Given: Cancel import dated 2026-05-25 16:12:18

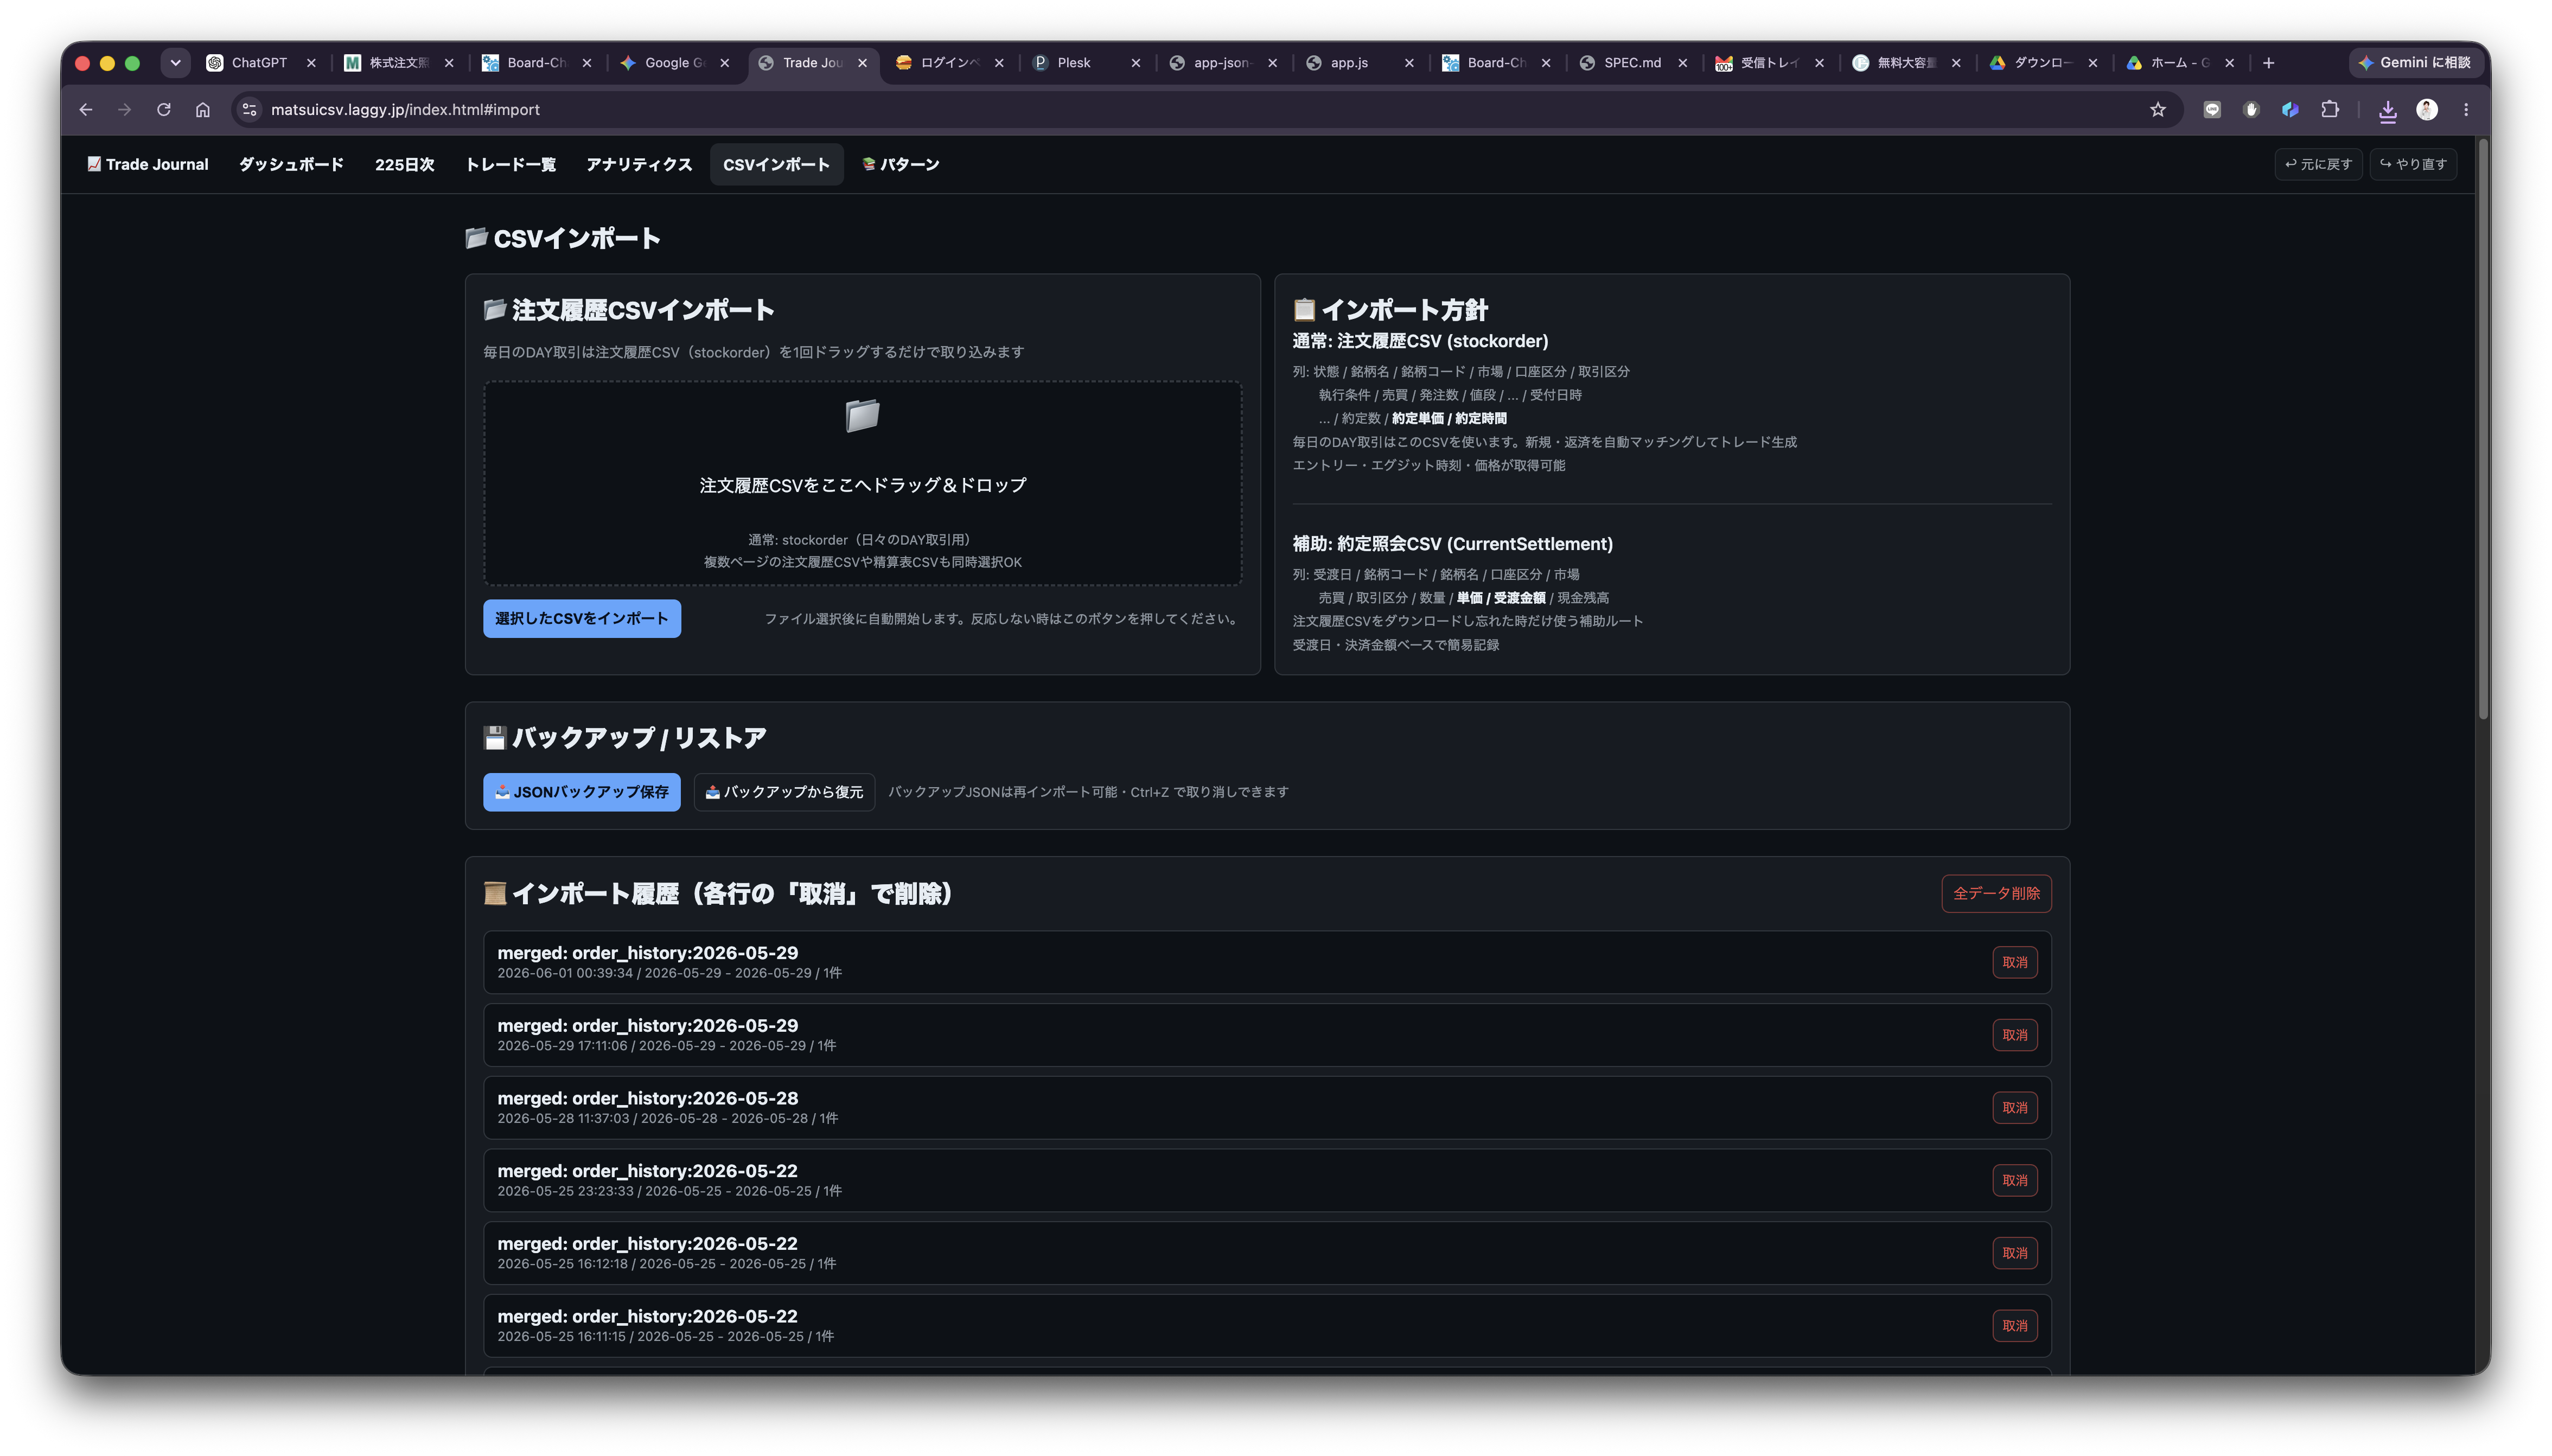Looking at the screenshot, I should pyautogui.click(x=2014, y=1253).
